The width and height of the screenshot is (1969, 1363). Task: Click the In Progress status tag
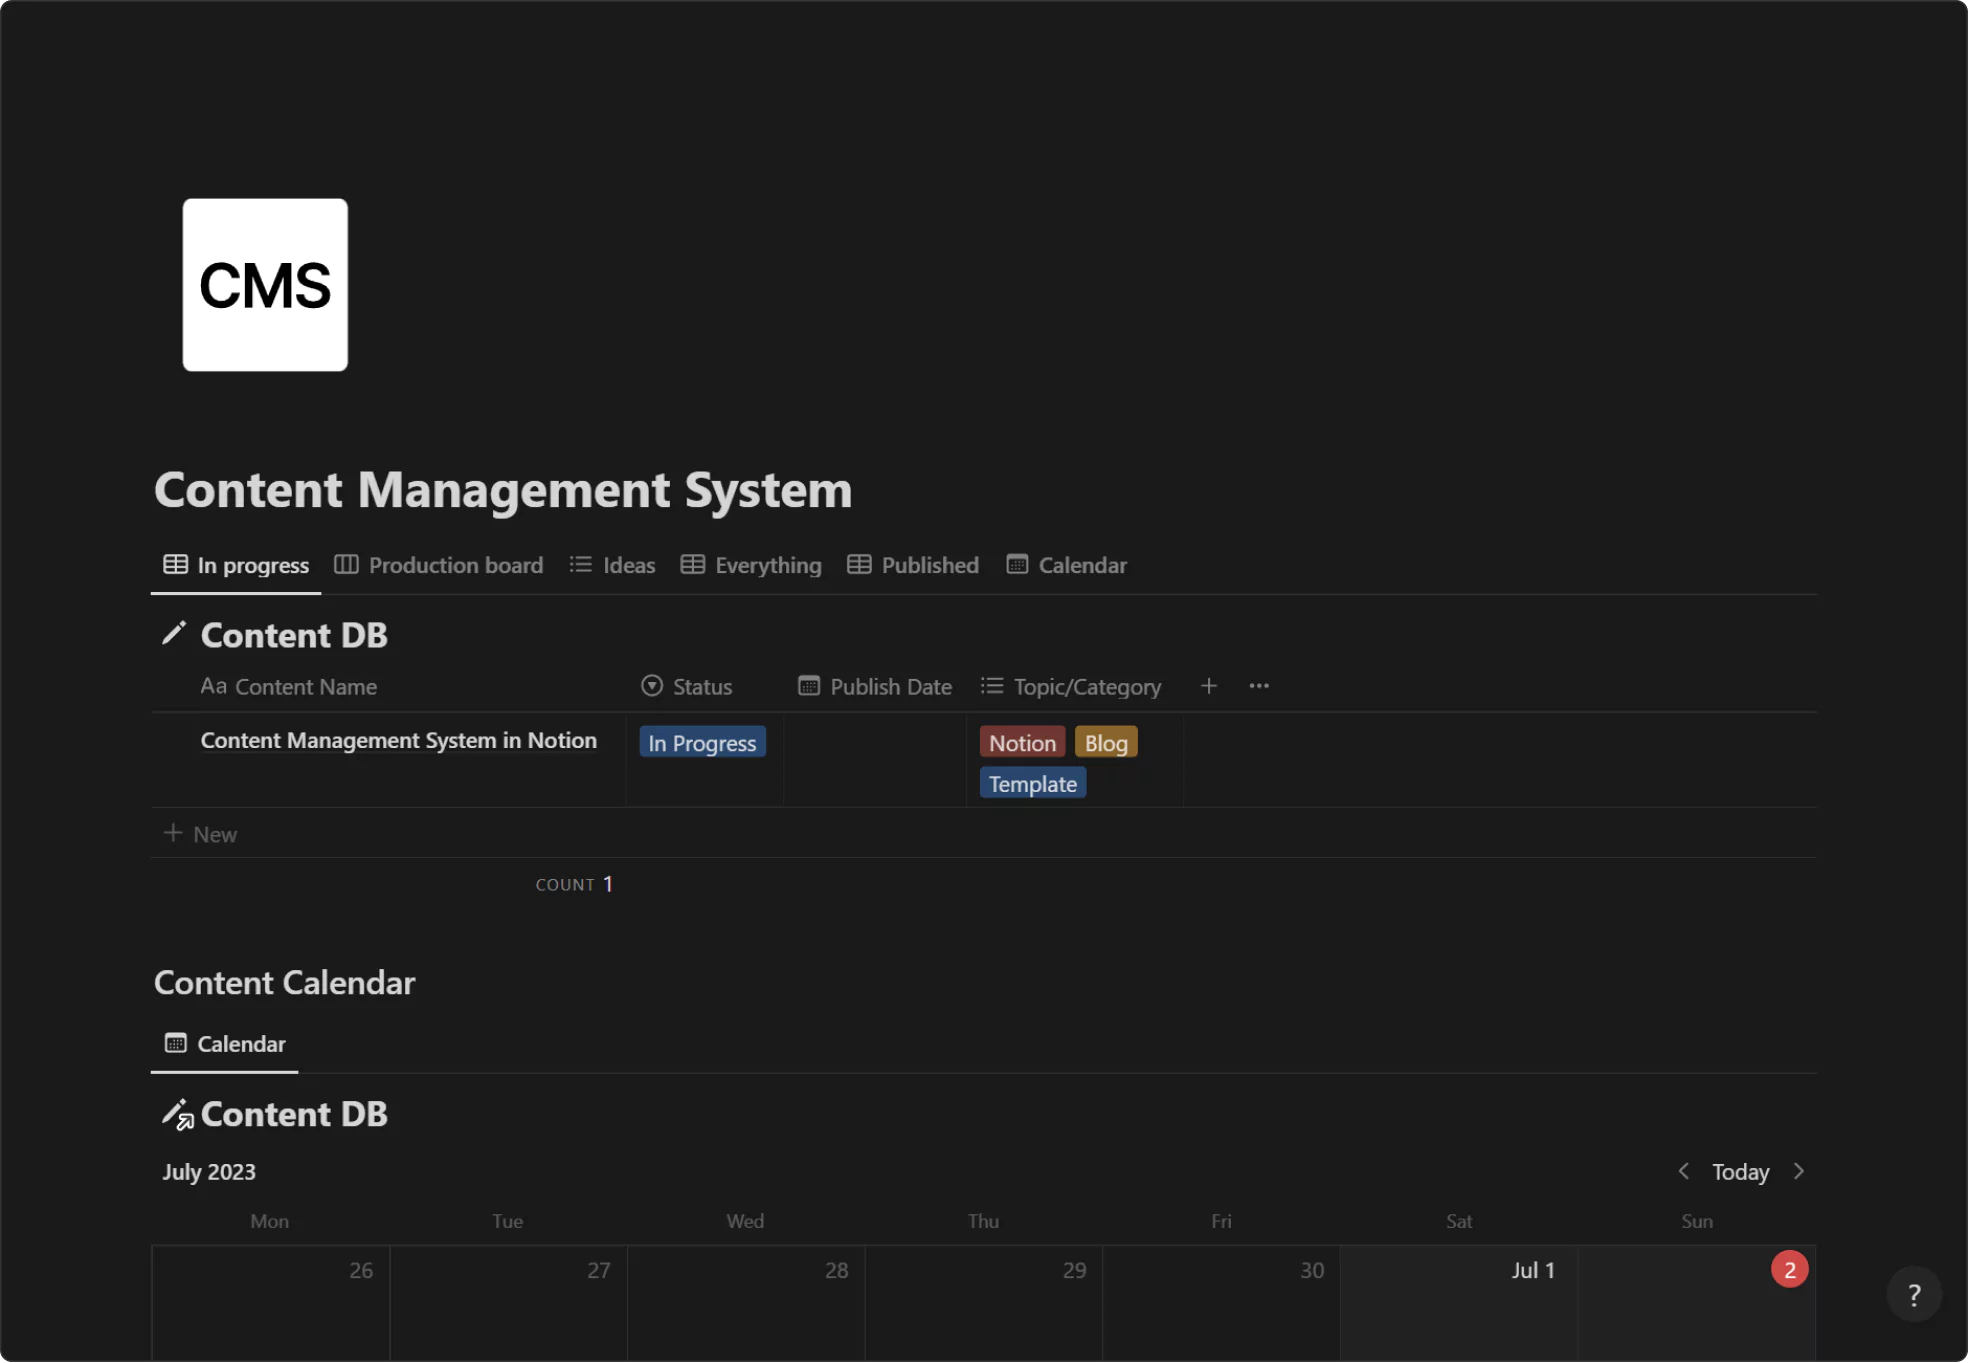coord(702,743)
